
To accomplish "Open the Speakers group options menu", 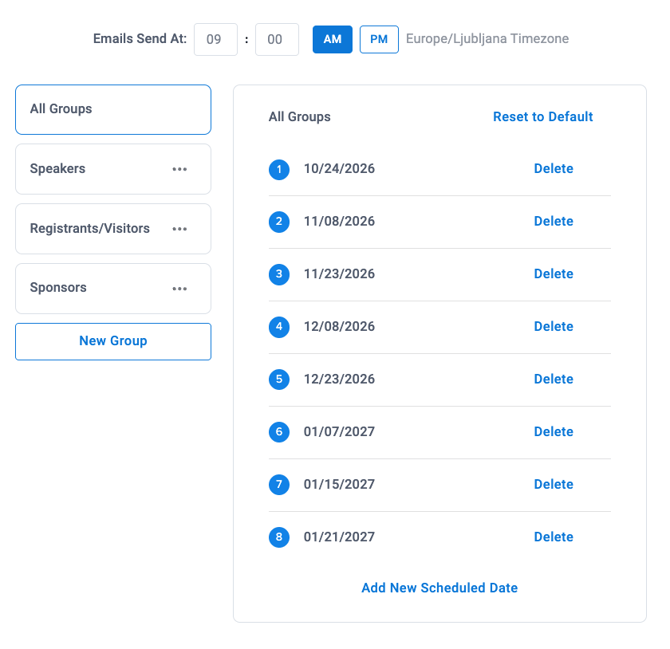I will (x=179, y=169).
